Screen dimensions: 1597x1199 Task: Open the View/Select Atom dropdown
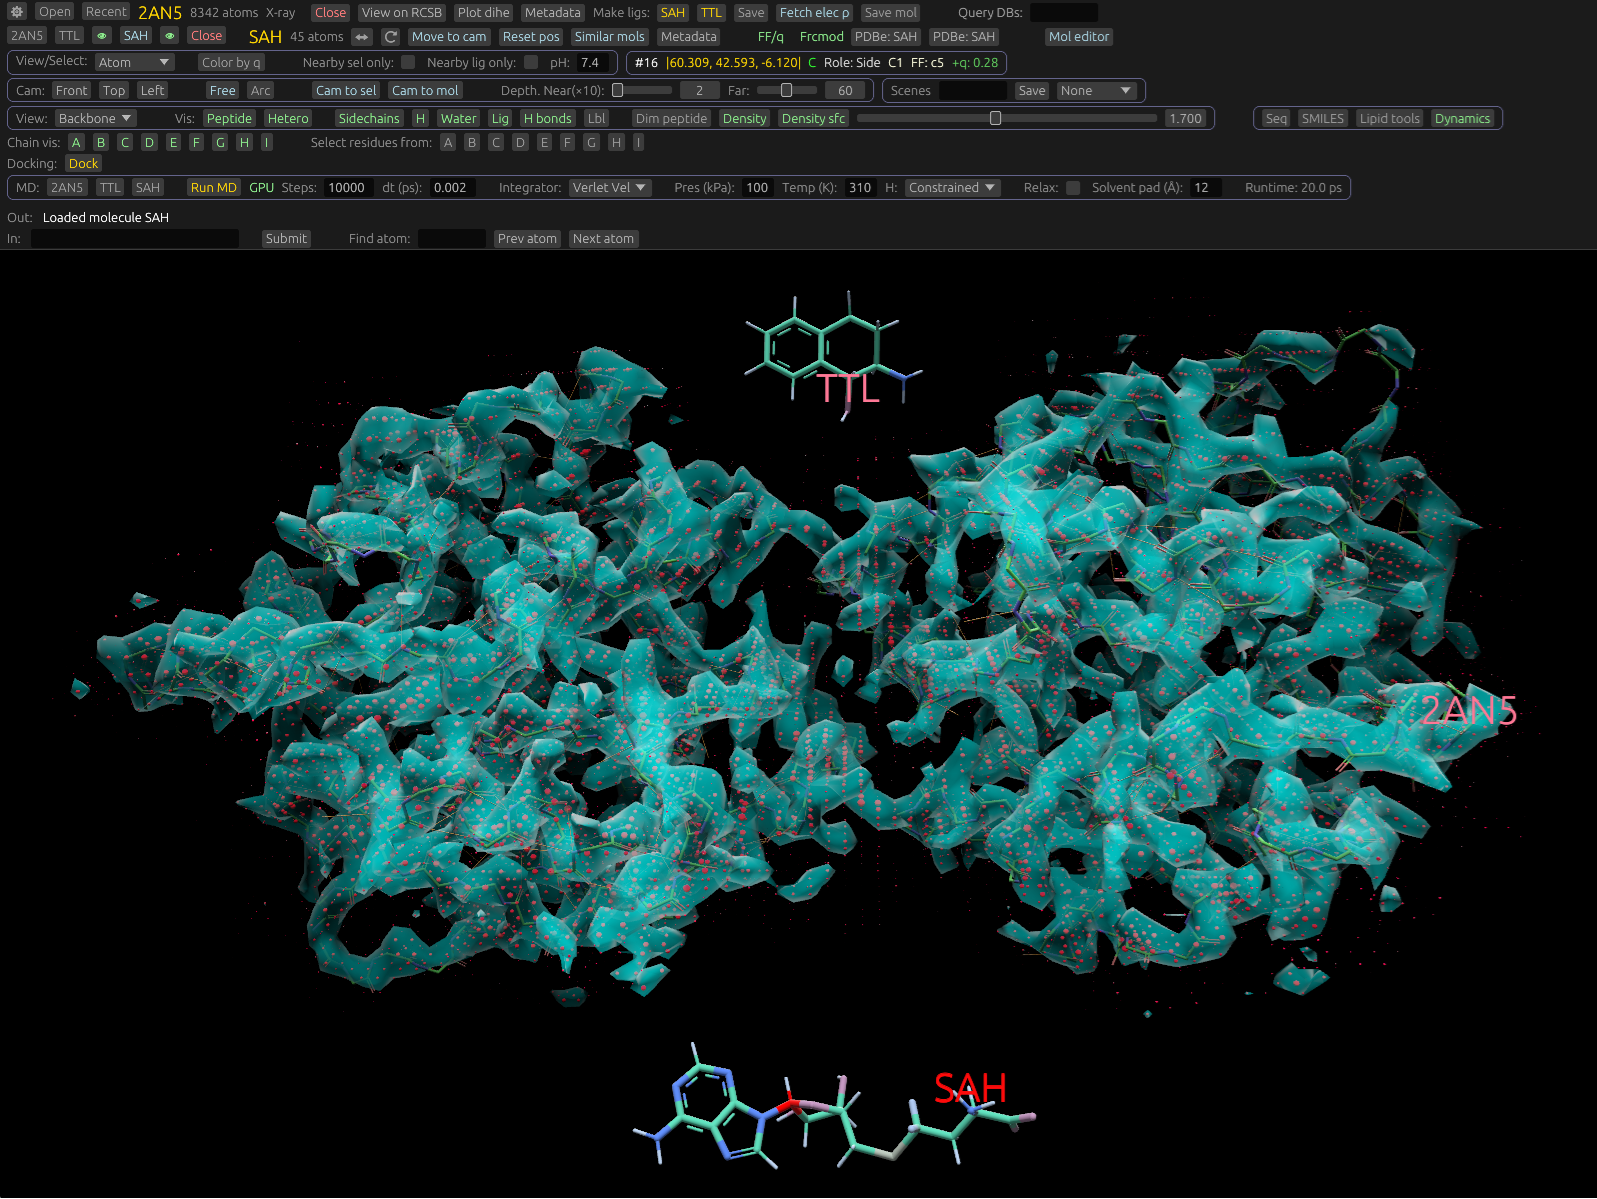coord(134,62)
